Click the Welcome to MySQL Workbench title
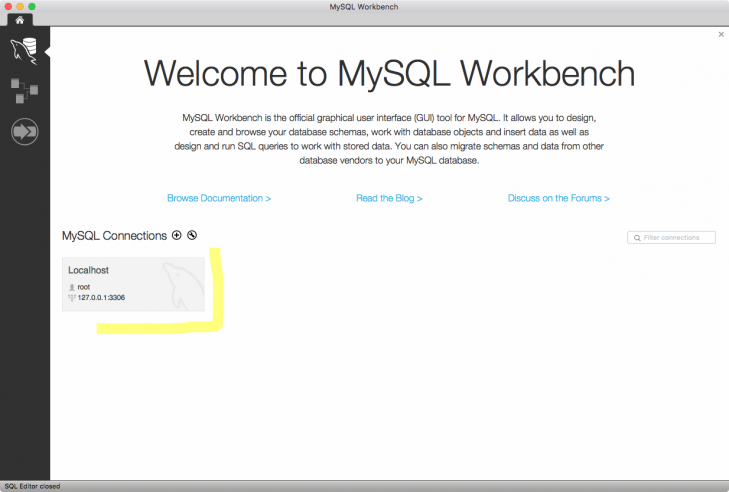The width and height of the screenshot is (729, 492). 389,73
